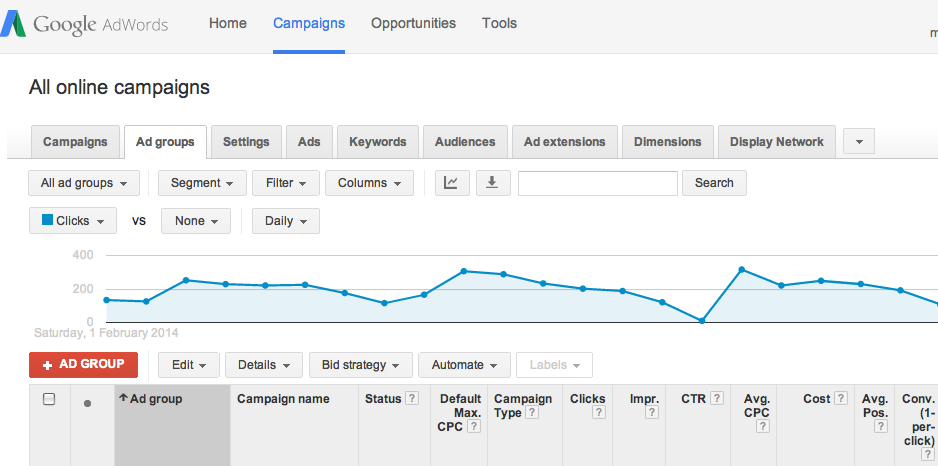938x466 pixels.
Task: Open the Details dropdown
Action: pos(264,365)
